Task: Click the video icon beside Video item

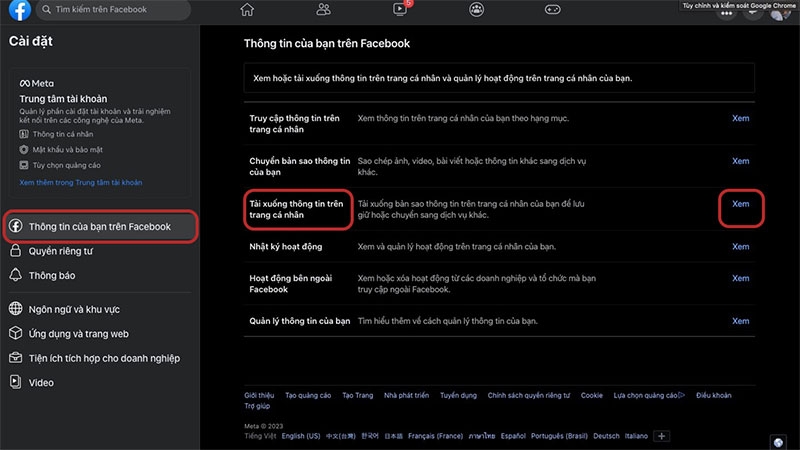Action: coord(16,382)
